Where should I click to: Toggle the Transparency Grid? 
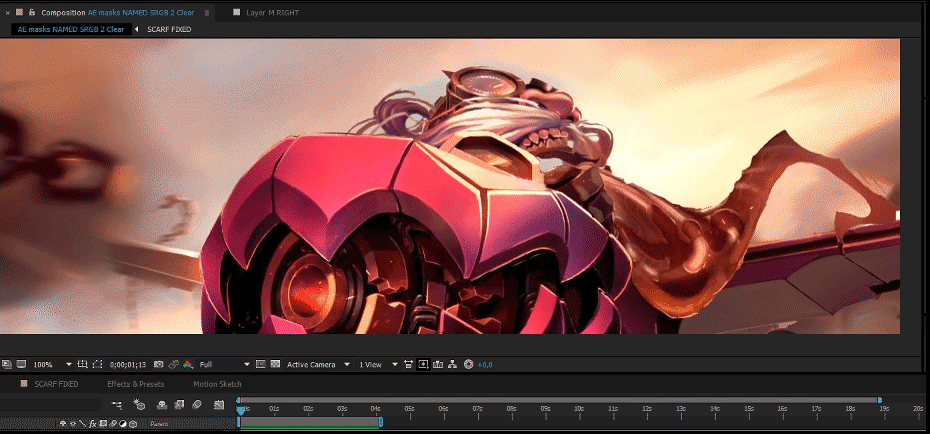[x=274, y=364]
